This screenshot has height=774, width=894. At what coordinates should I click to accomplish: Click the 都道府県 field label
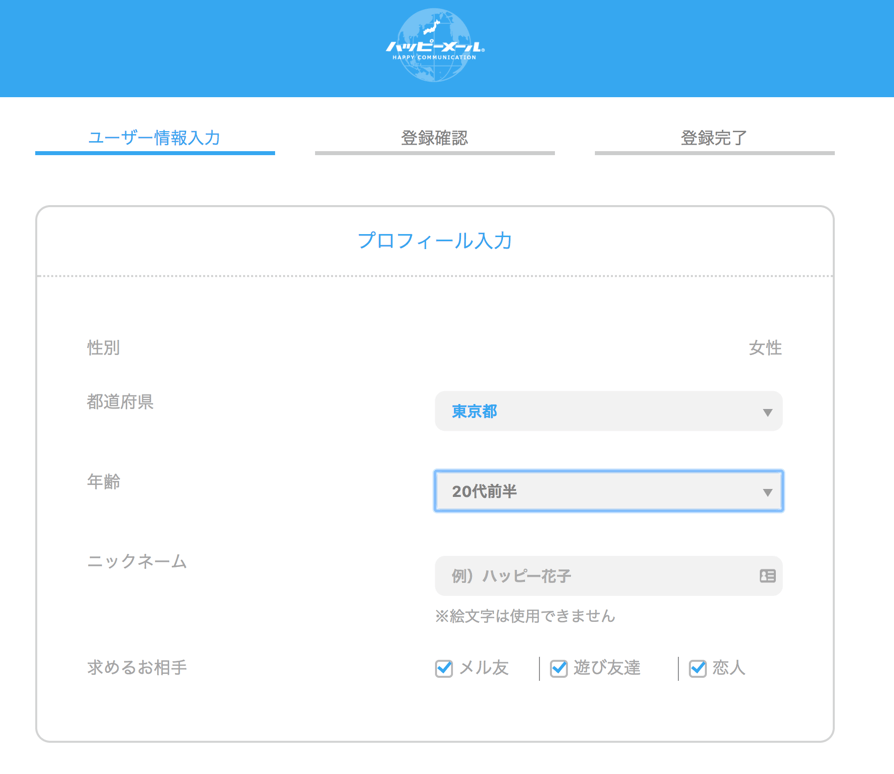pyautogui.click(x=120, y=402)
